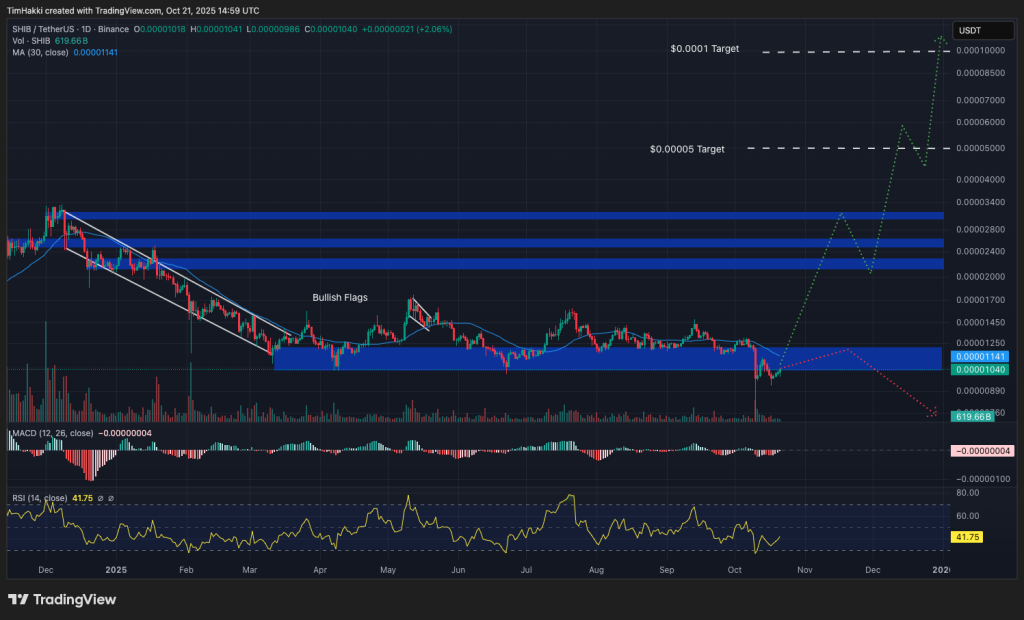Toggle the Vol · SHIB volume indicator
The width and height of the screenshot is (1024, 620).
pos(30,43)
